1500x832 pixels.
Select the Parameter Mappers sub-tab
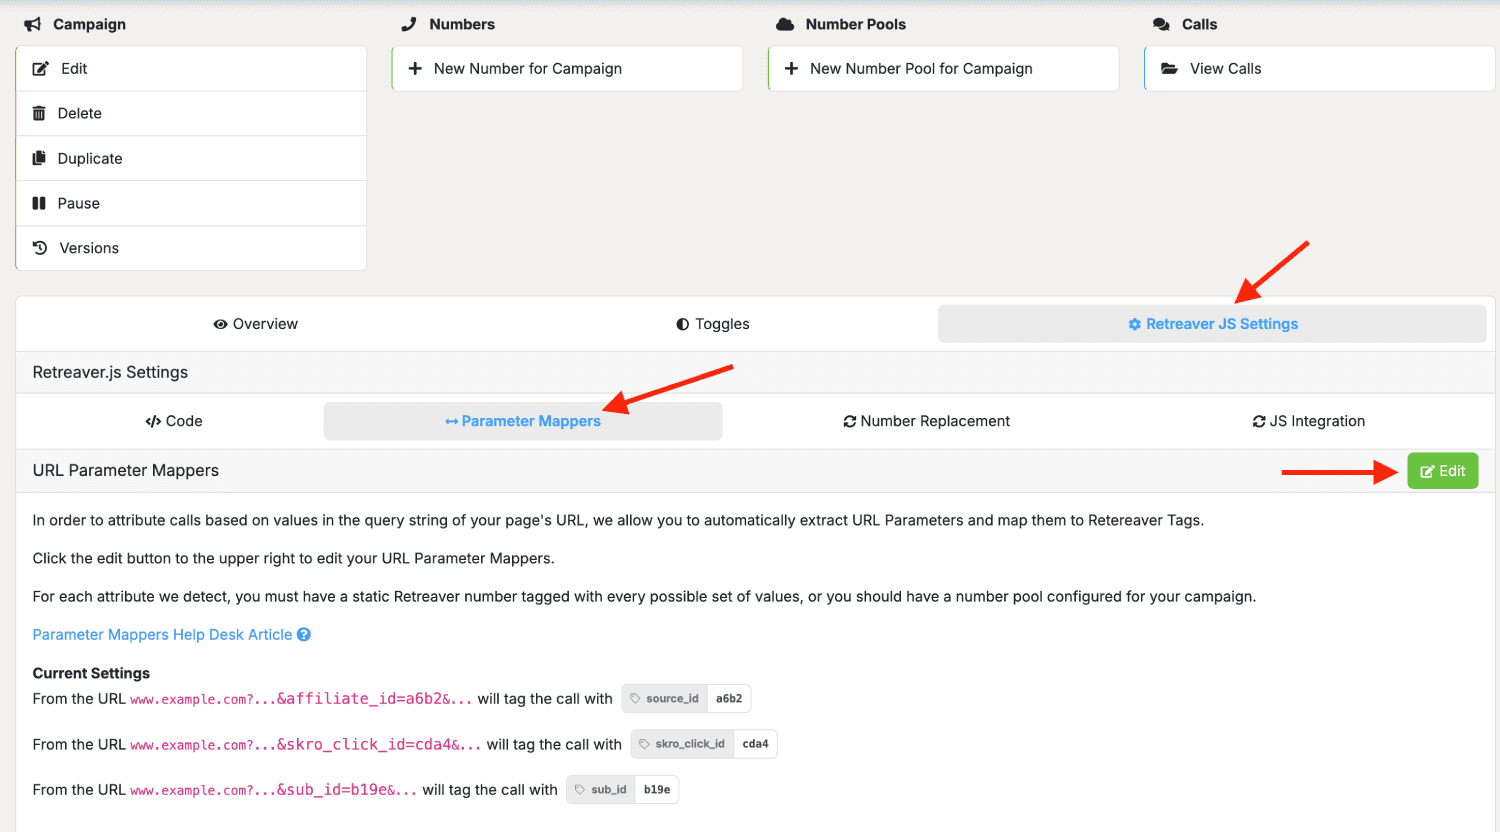click(523, 421)
